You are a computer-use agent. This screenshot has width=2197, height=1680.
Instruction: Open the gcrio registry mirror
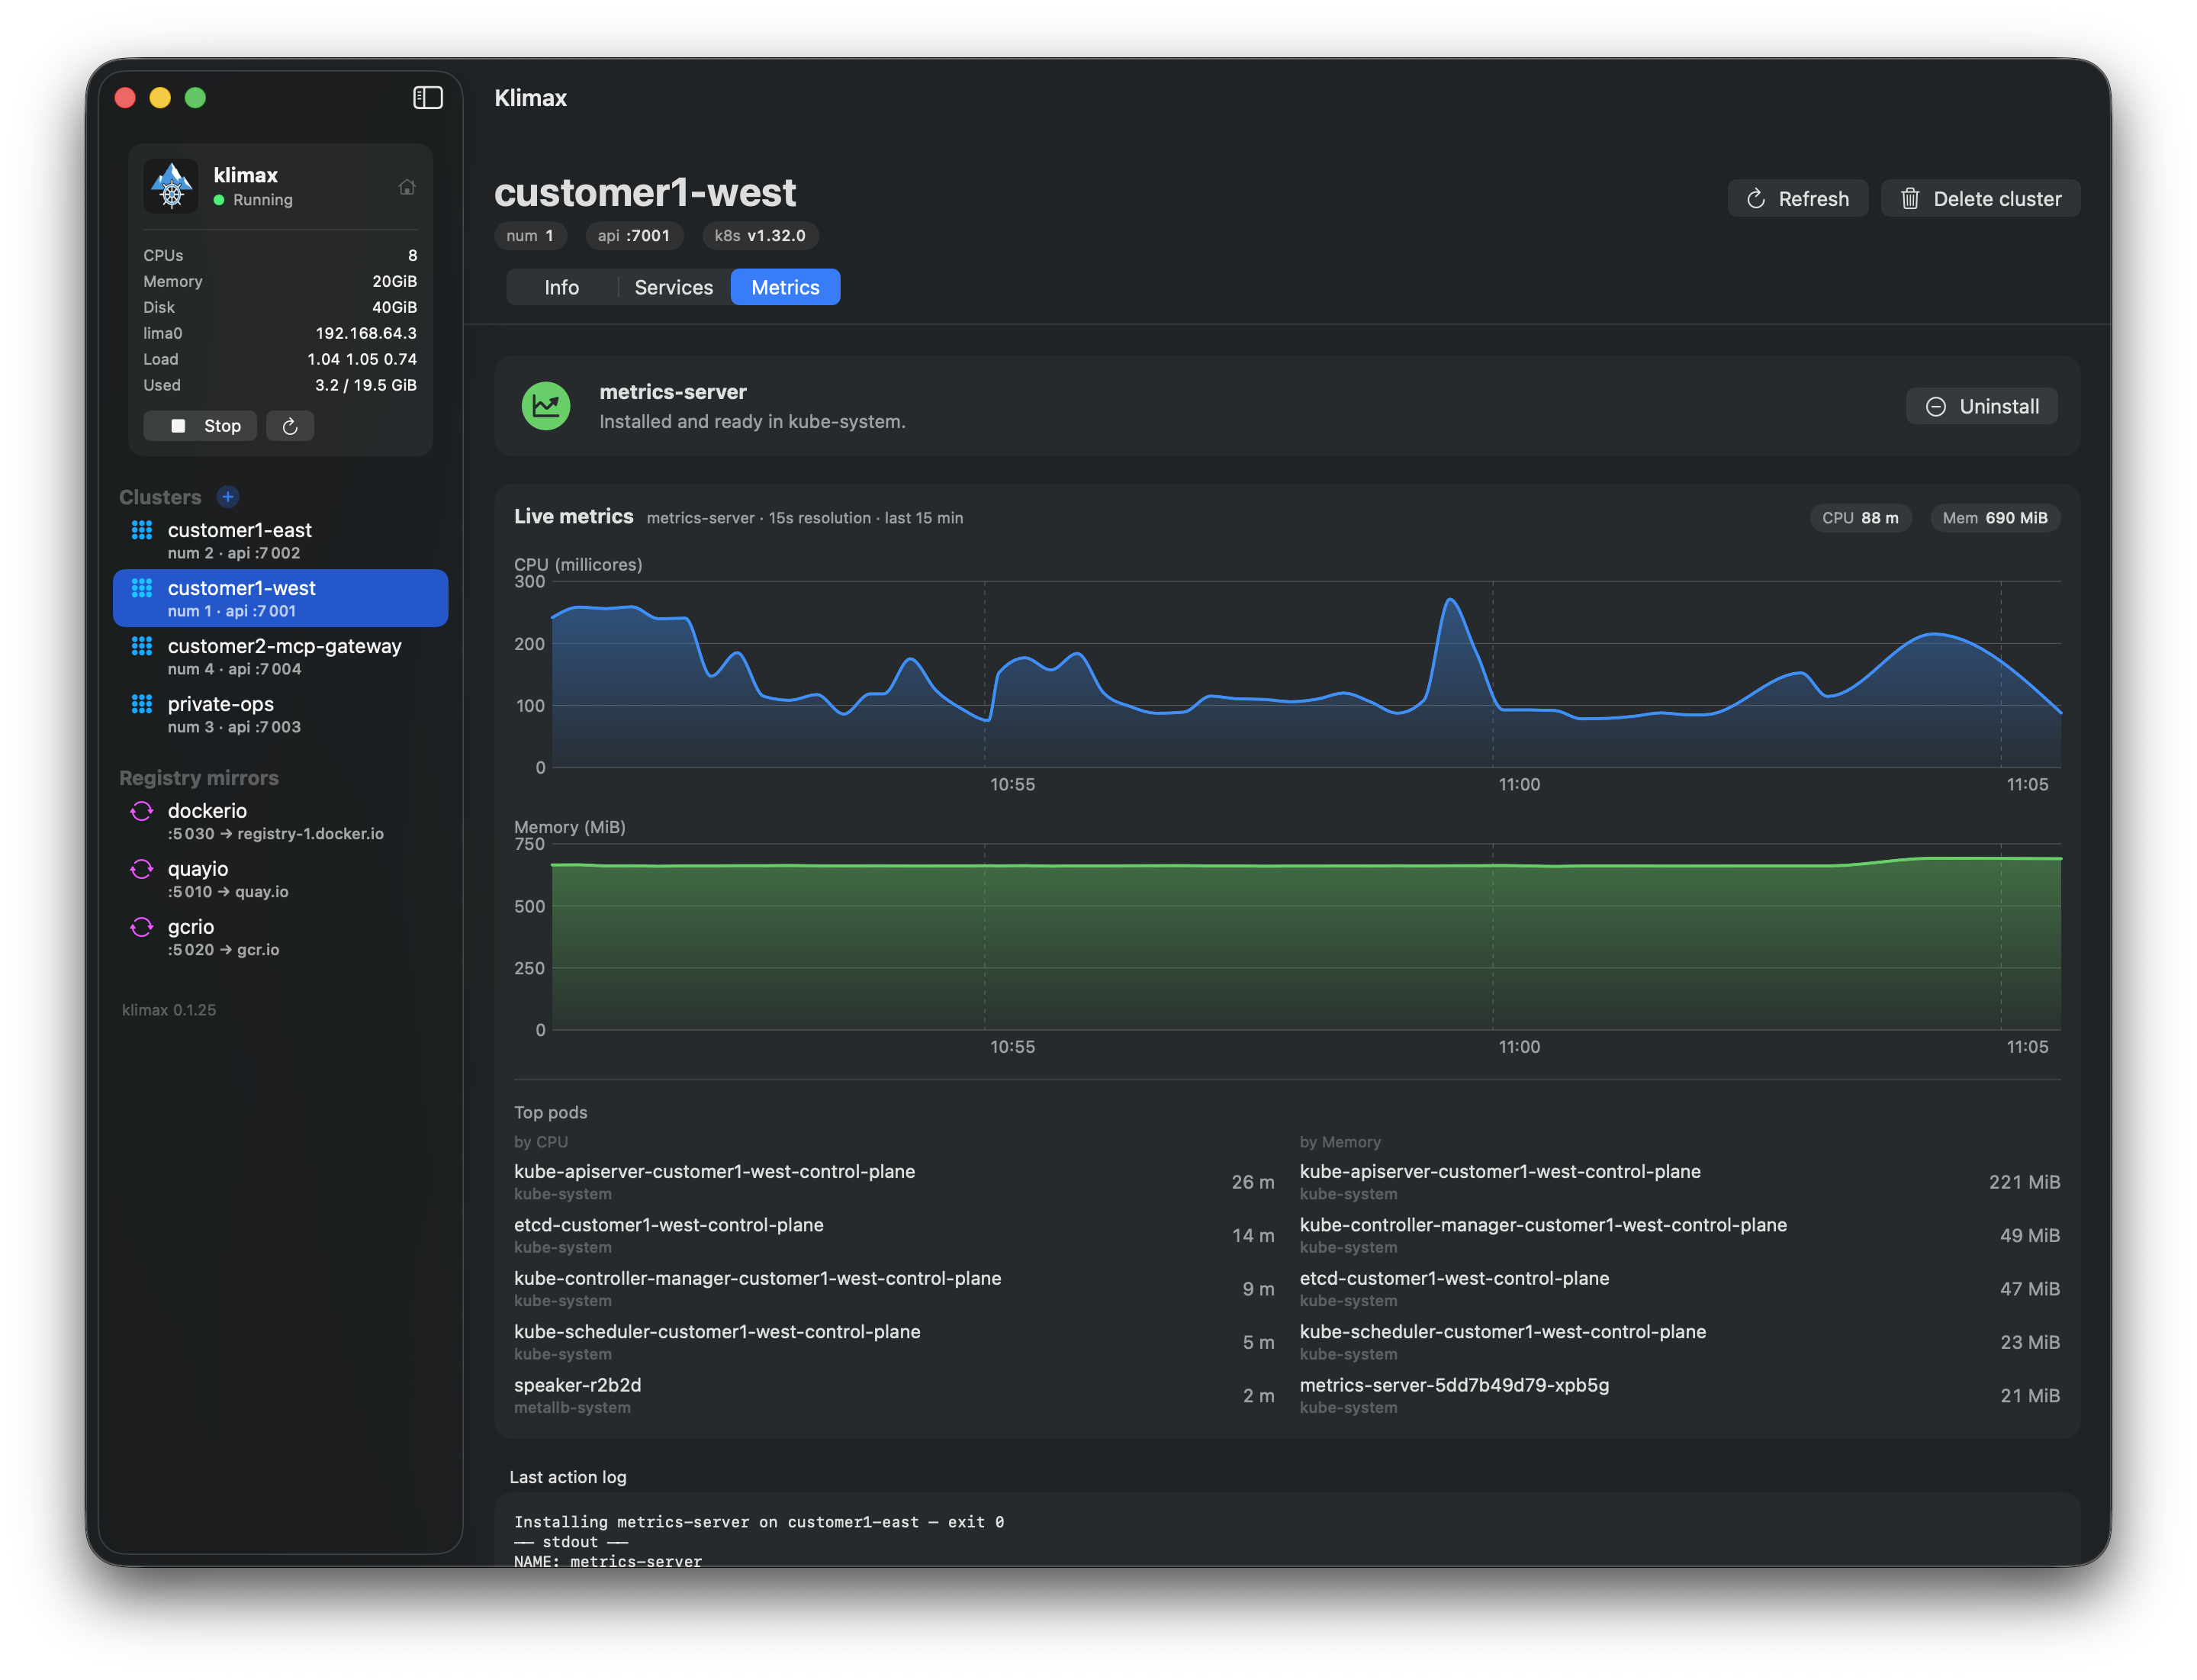(x=281, y=937)
